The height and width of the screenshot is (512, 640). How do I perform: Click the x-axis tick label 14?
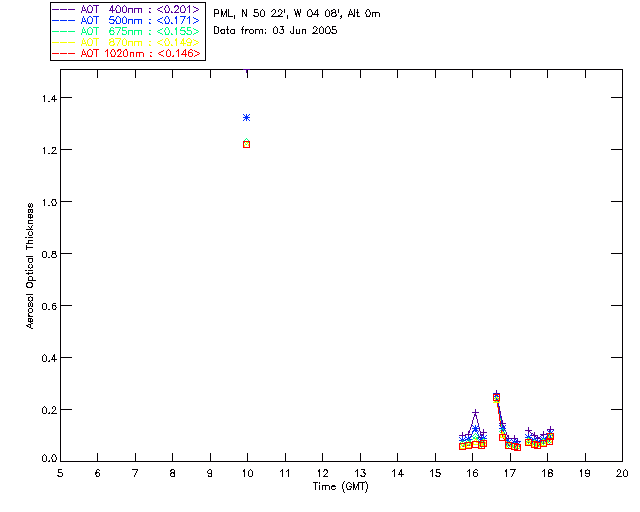[x=398, y=473]
